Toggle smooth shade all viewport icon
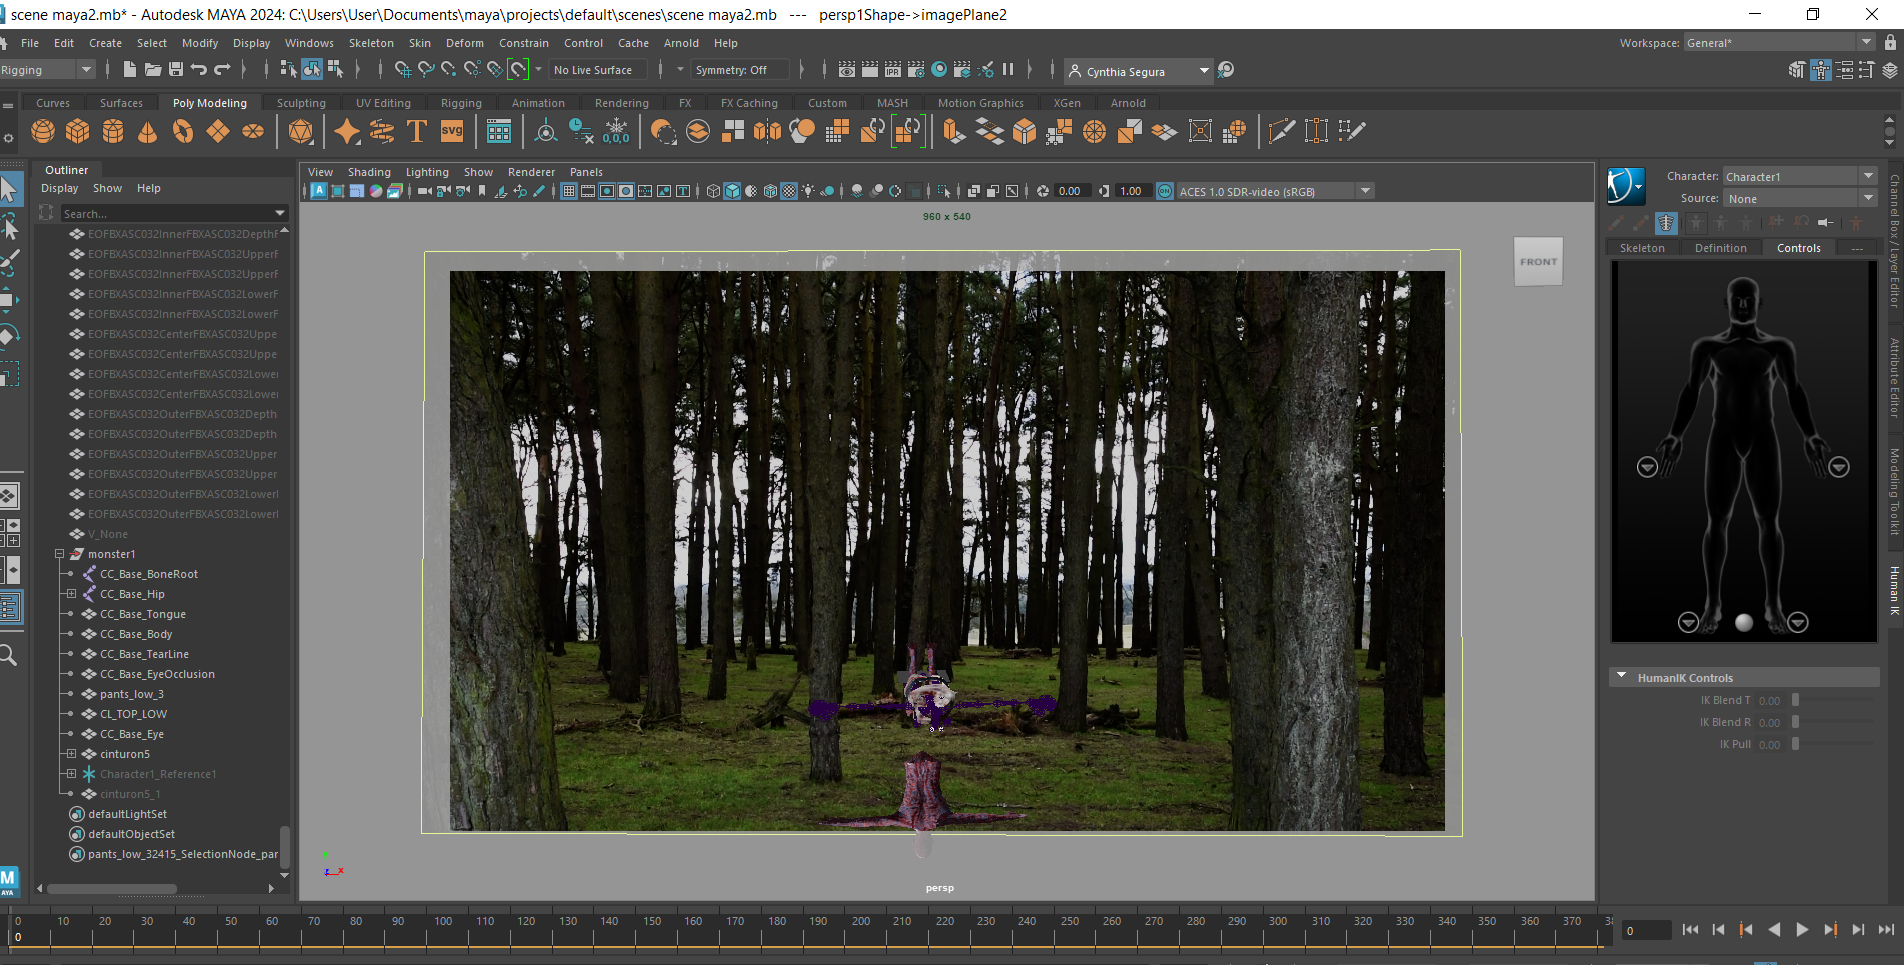 (x=732, y=191)
